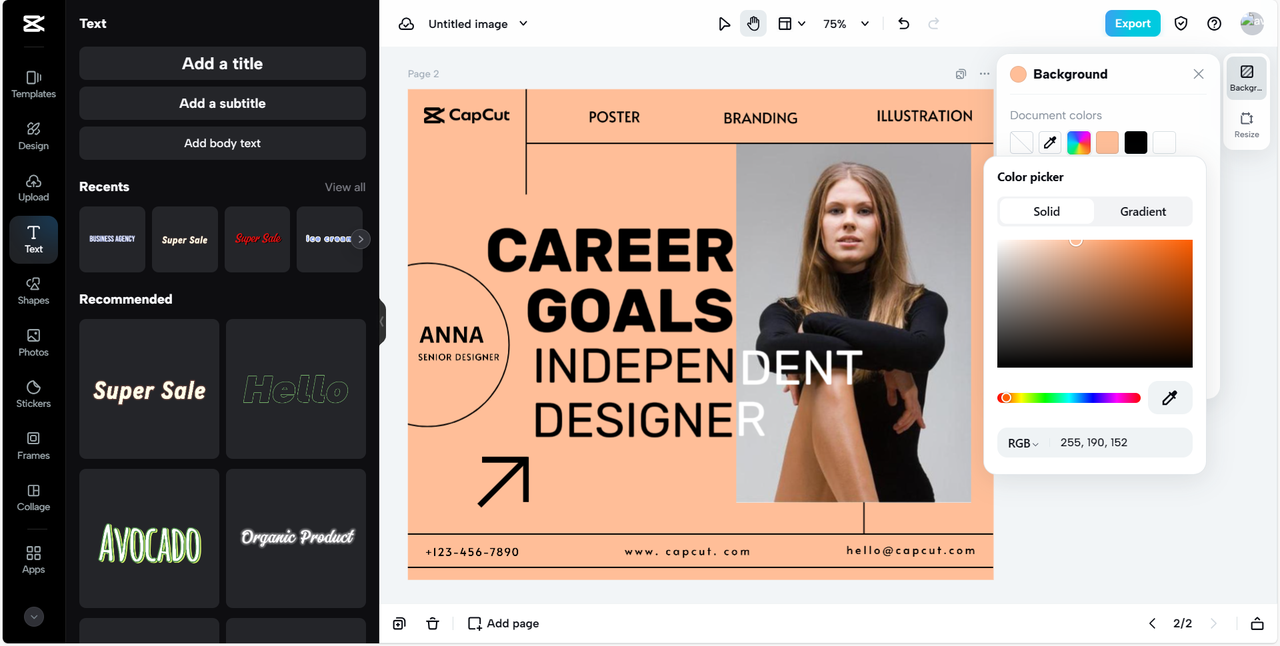Image resolution: width=1280 pixels, height=646 pixels.
Task: Open Untitled image name dropdown
Action: coord(478,24)
